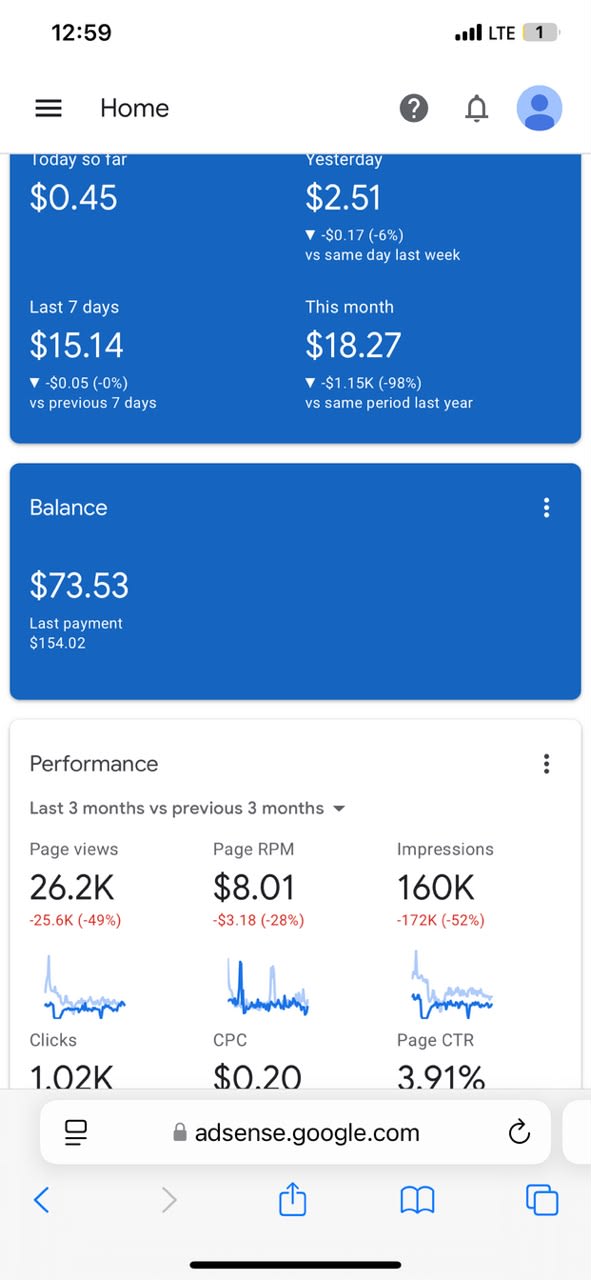The image size is (591, 1280).
Task: Open the help question mark icon
Action: pyautogui.click(x=414, y=108)
